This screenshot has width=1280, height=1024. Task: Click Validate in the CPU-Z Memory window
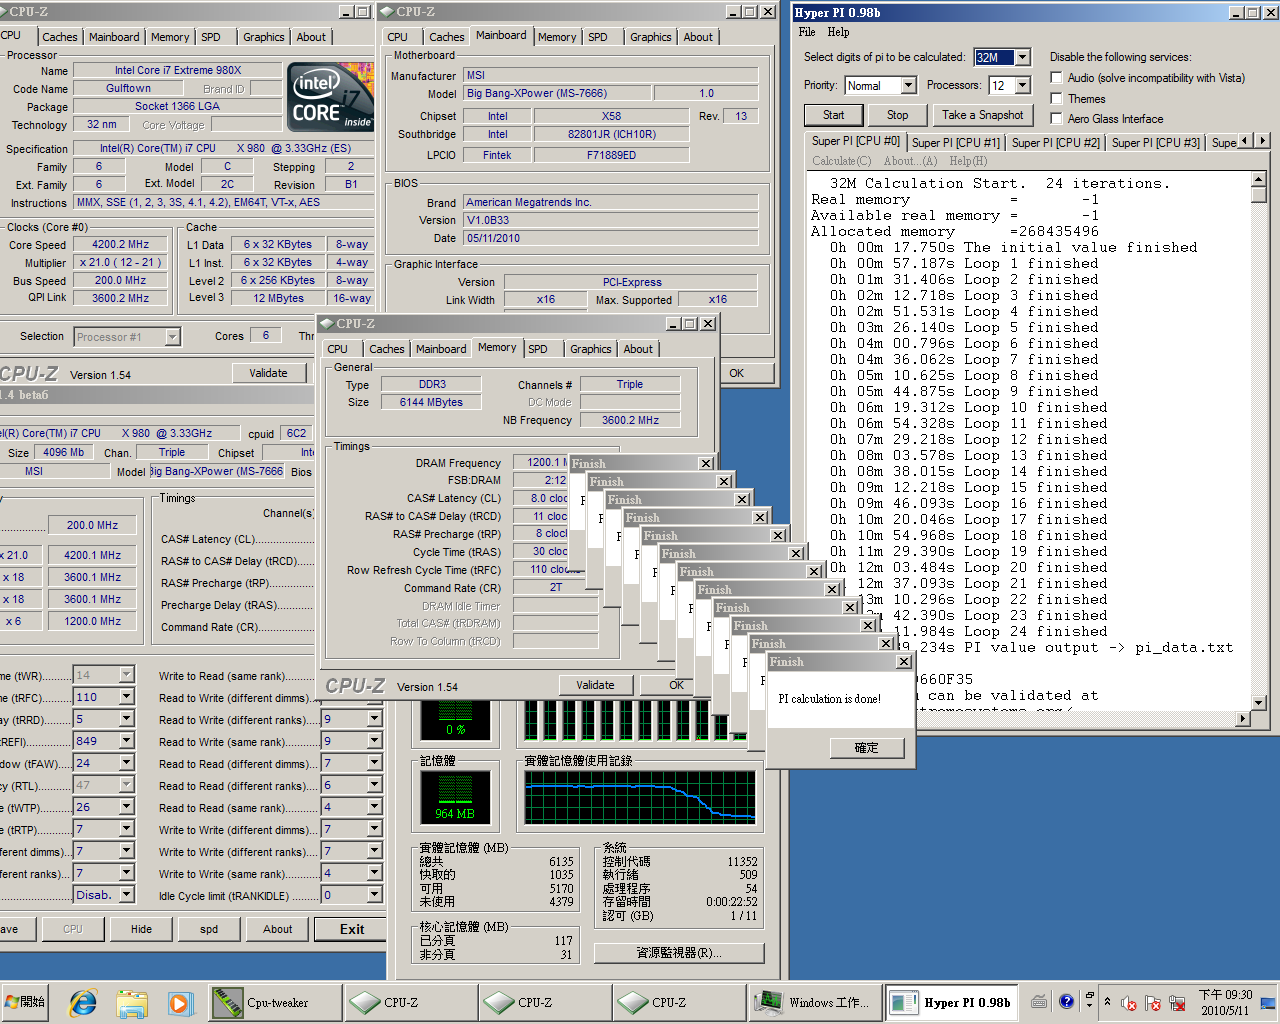(x=595, y=685)
